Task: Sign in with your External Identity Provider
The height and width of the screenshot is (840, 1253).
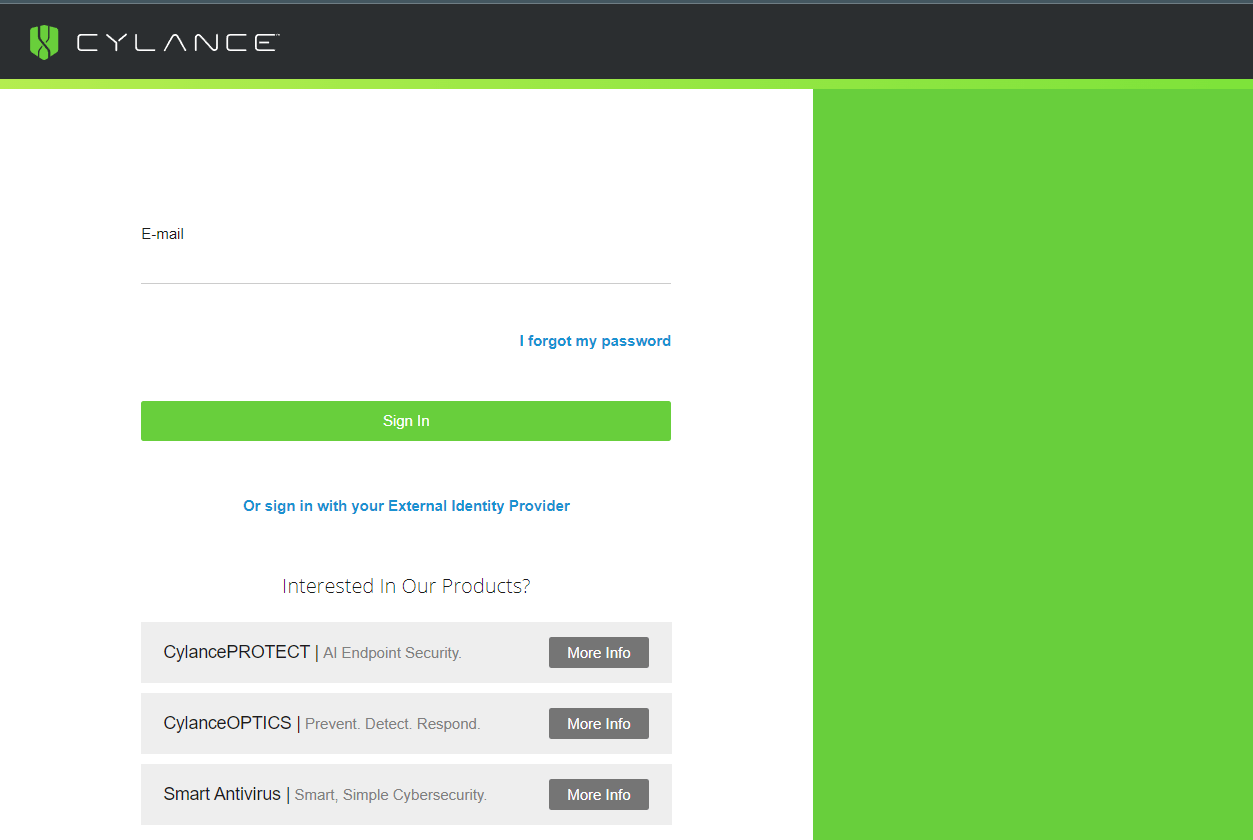Action: click(406, 506)
